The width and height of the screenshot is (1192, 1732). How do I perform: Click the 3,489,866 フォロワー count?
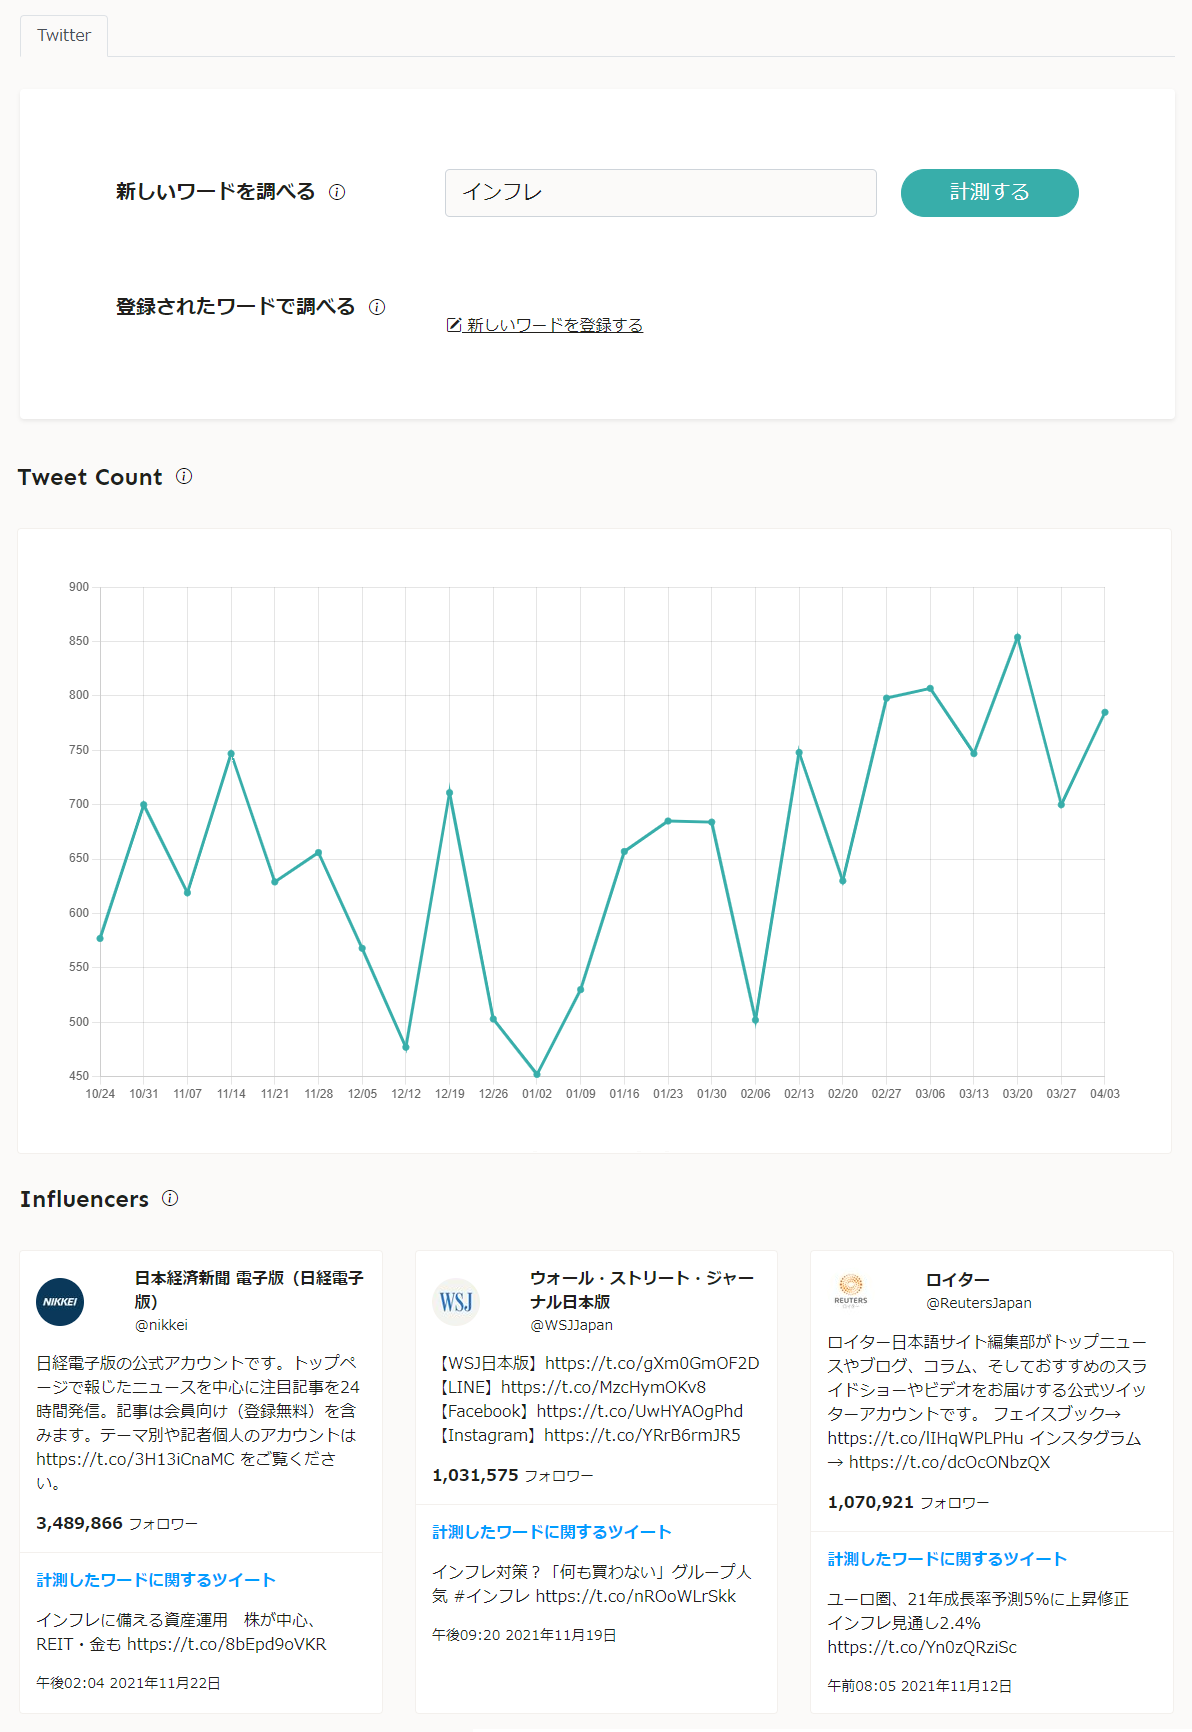click(117, 1523)
